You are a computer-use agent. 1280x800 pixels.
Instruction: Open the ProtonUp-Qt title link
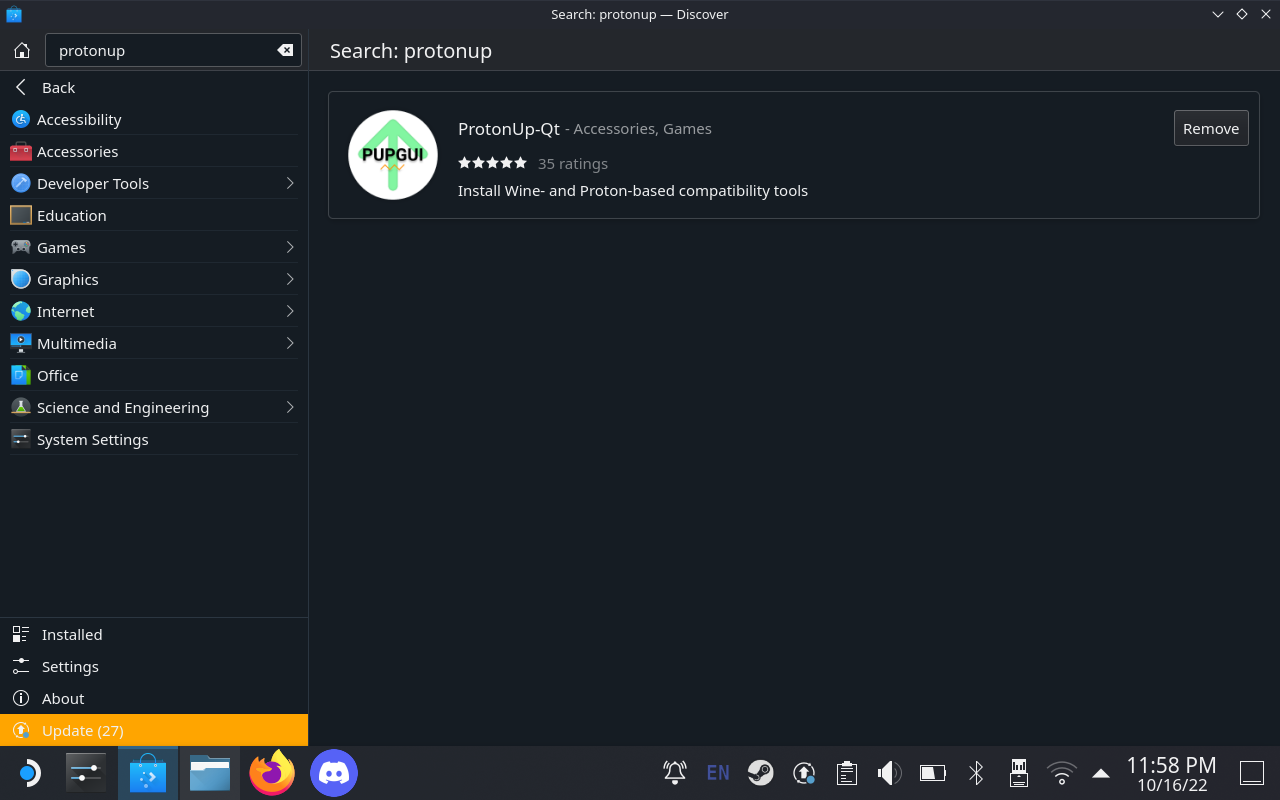[509, 128]
